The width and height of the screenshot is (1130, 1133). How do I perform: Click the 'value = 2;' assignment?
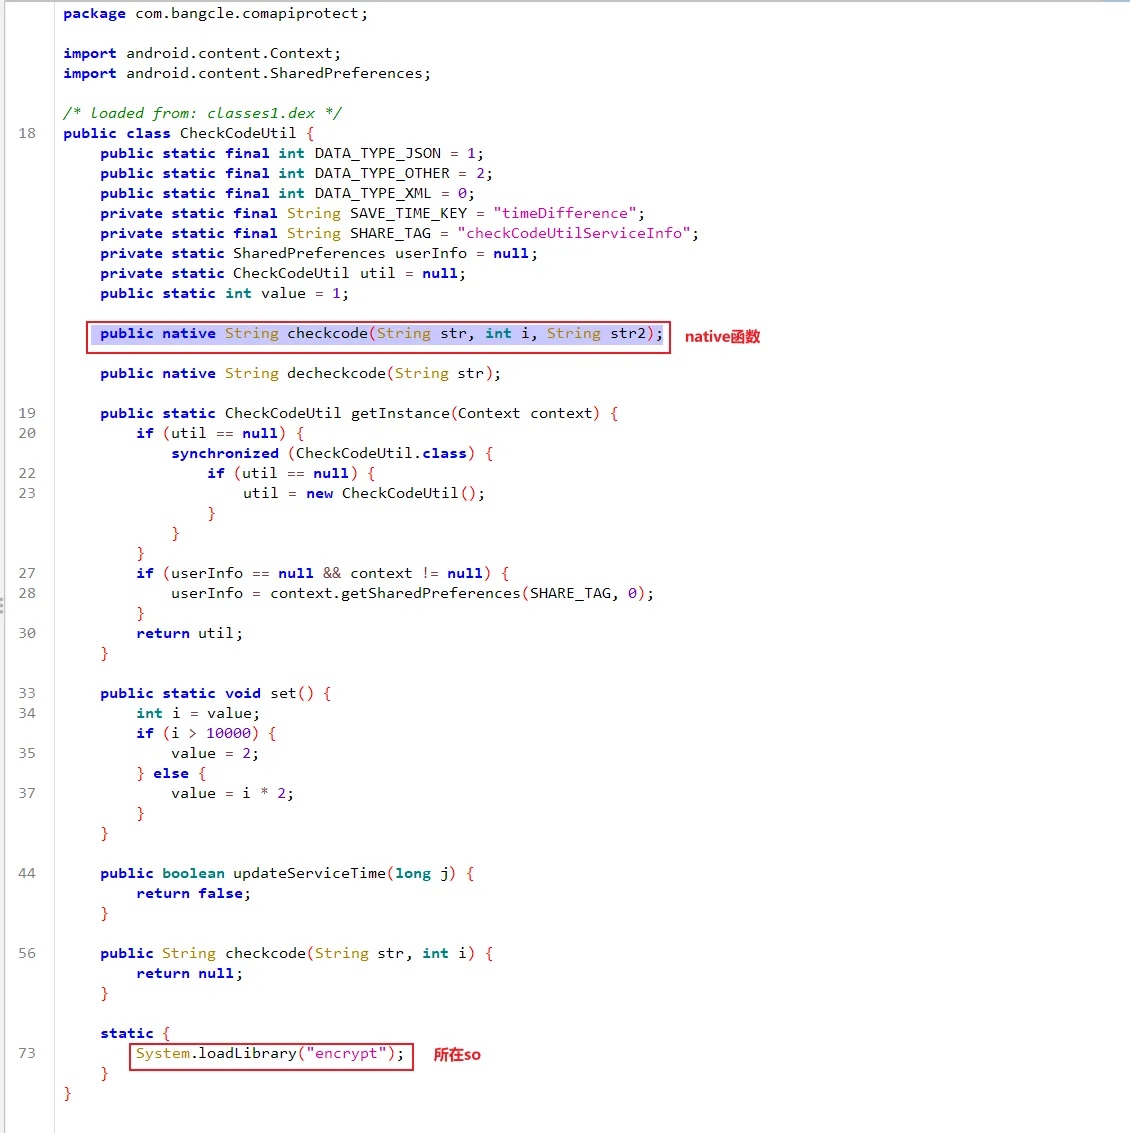(215, 754)
